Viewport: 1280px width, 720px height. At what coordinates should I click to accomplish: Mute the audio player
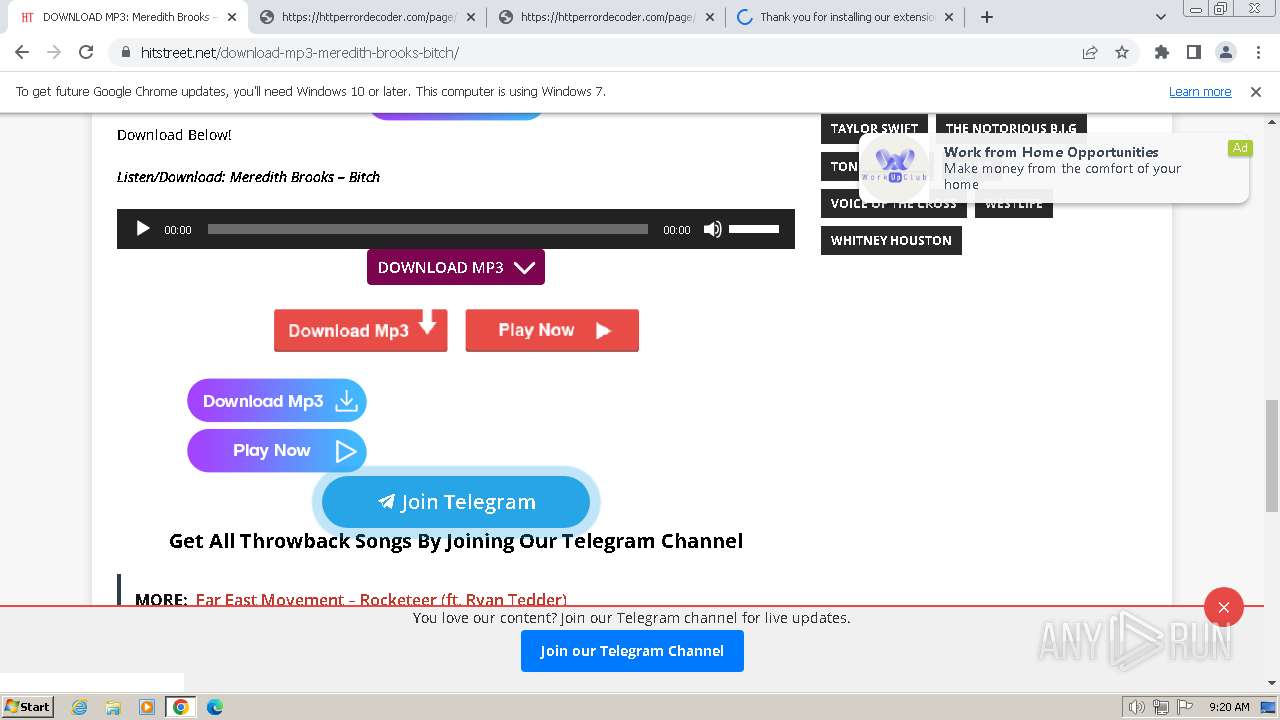(x=712, y=229)
